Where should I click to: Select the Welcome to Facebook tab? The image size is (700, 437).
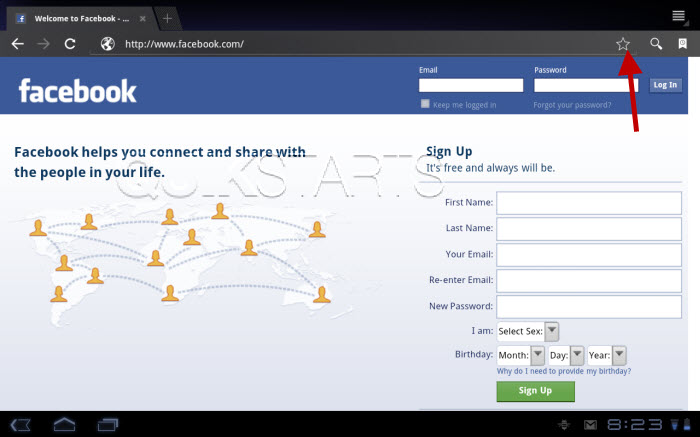coord(82,19)
